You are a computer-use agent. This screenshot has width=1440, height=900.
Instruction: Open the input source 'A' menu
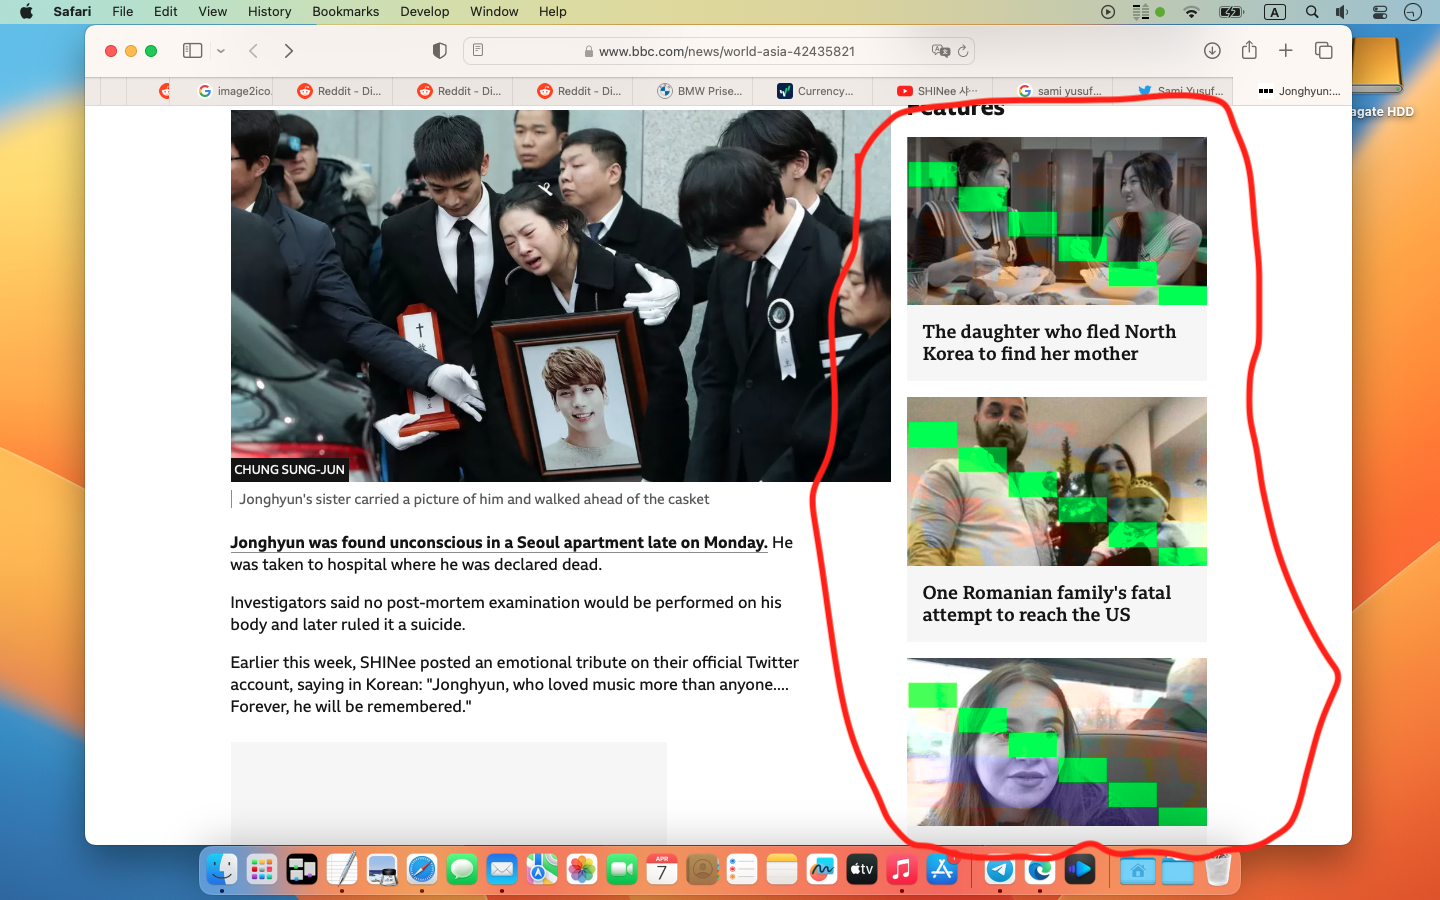coord(1274,12)
